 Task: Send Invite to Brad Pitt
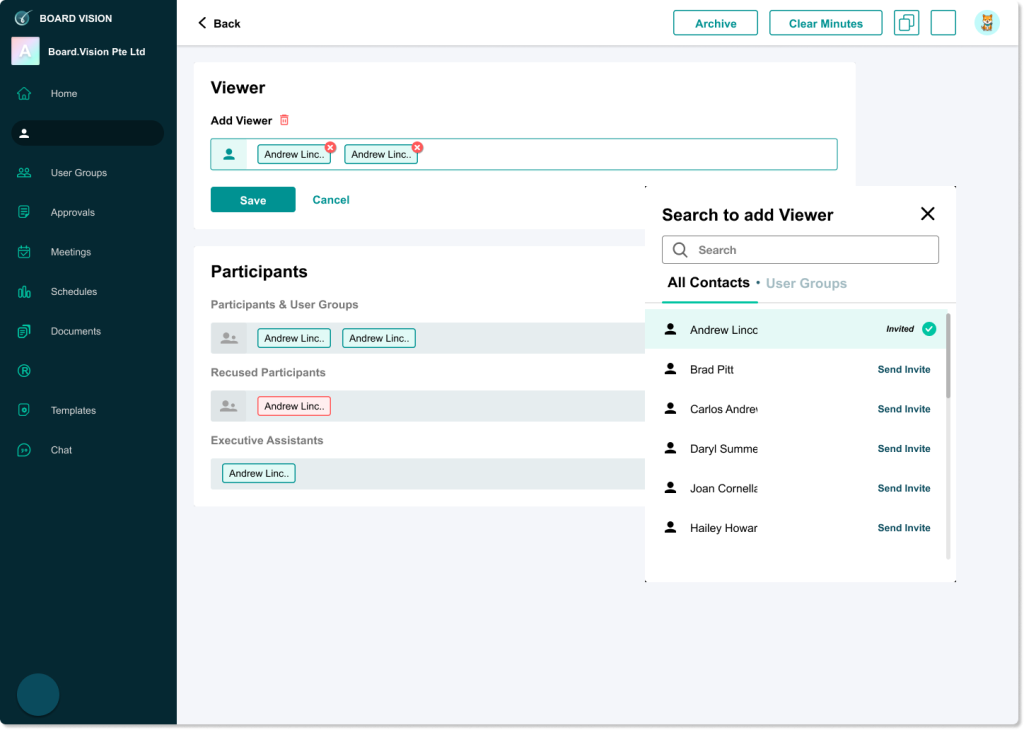(903, 369)
